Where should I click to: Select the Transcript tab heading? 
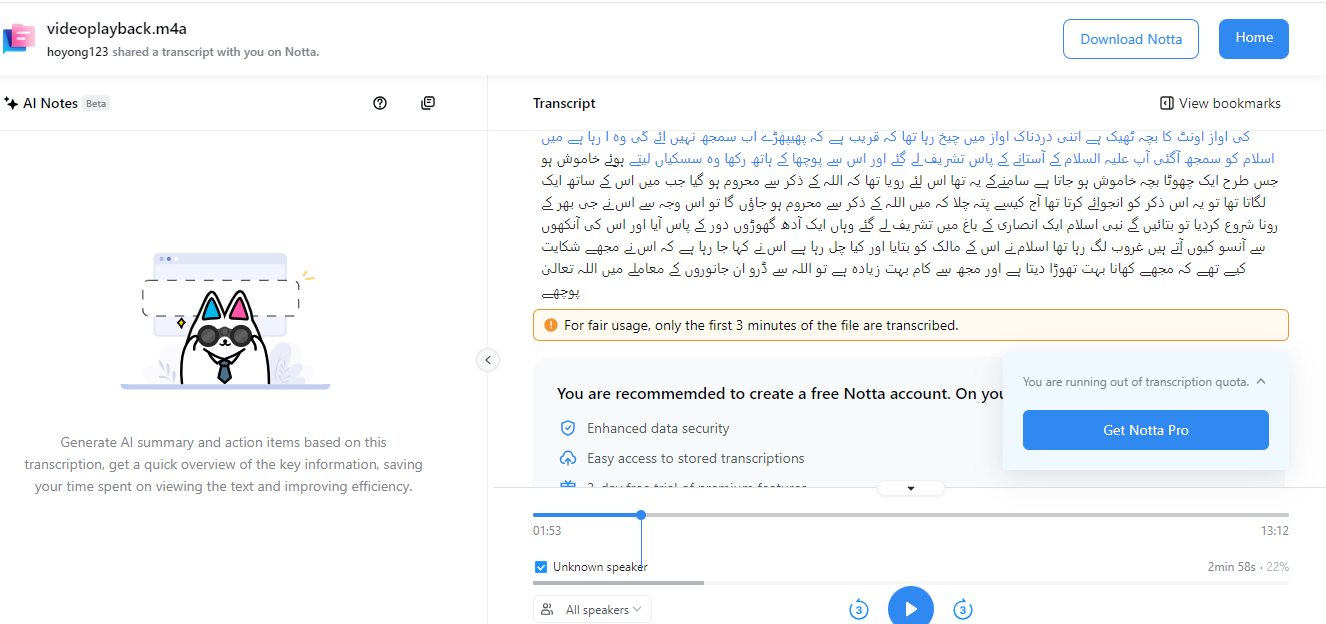coord(564,103)
